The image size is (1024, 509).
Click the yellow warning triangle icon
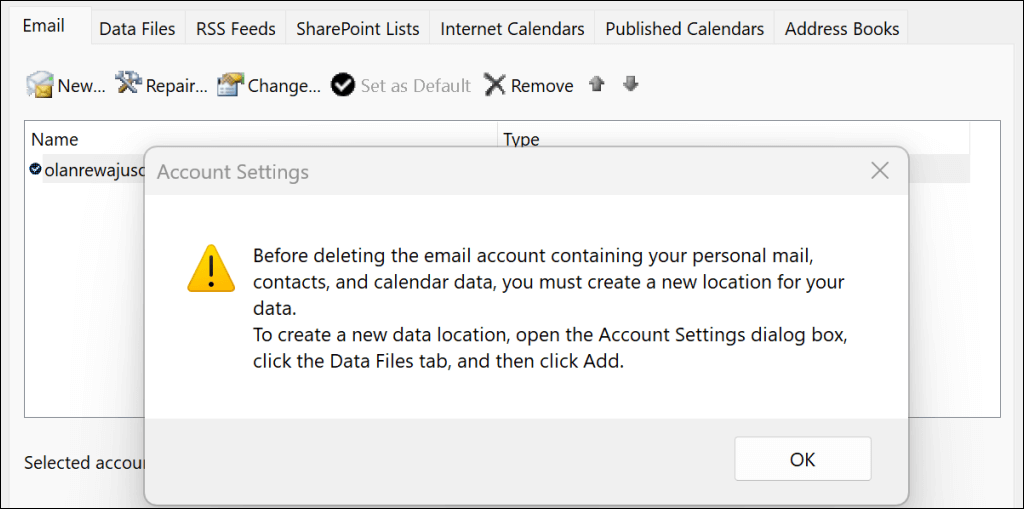pos(211,268)
